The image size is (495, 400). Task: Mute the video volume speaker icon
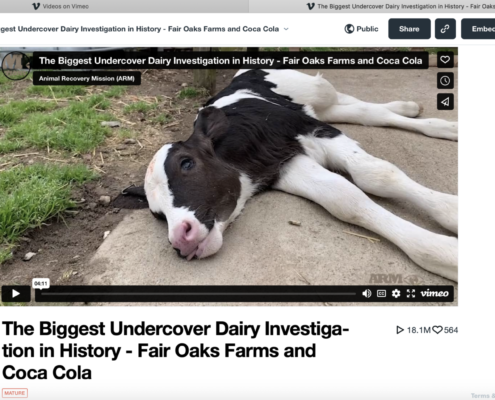[x=367, y=293]
